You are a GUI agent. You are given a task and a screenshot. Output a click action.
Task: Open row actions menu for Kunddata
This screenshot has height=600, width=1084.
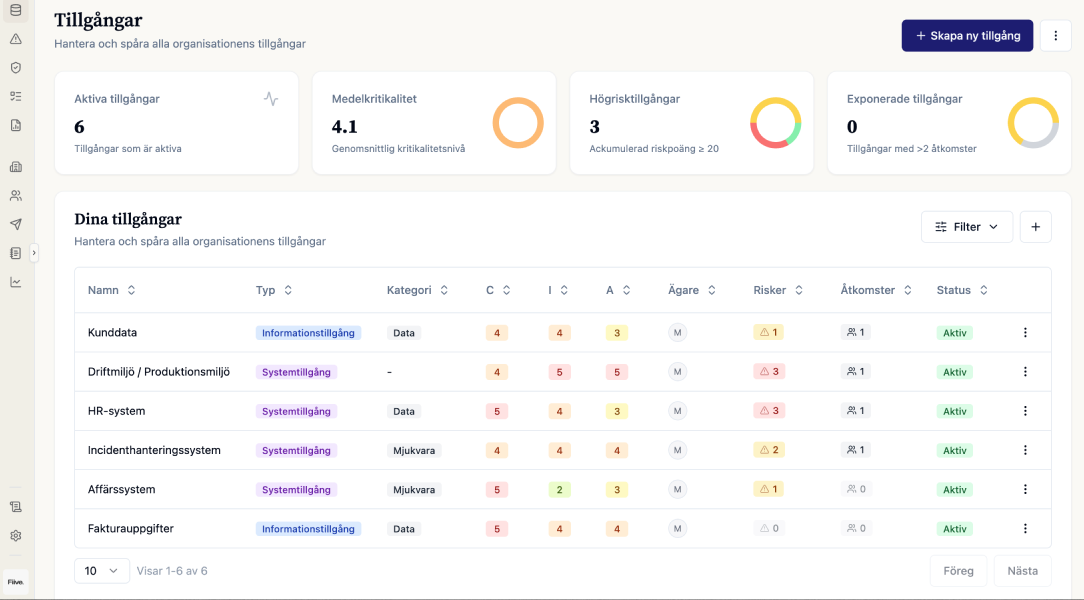pyautogui.click(x=1025, y=332)
